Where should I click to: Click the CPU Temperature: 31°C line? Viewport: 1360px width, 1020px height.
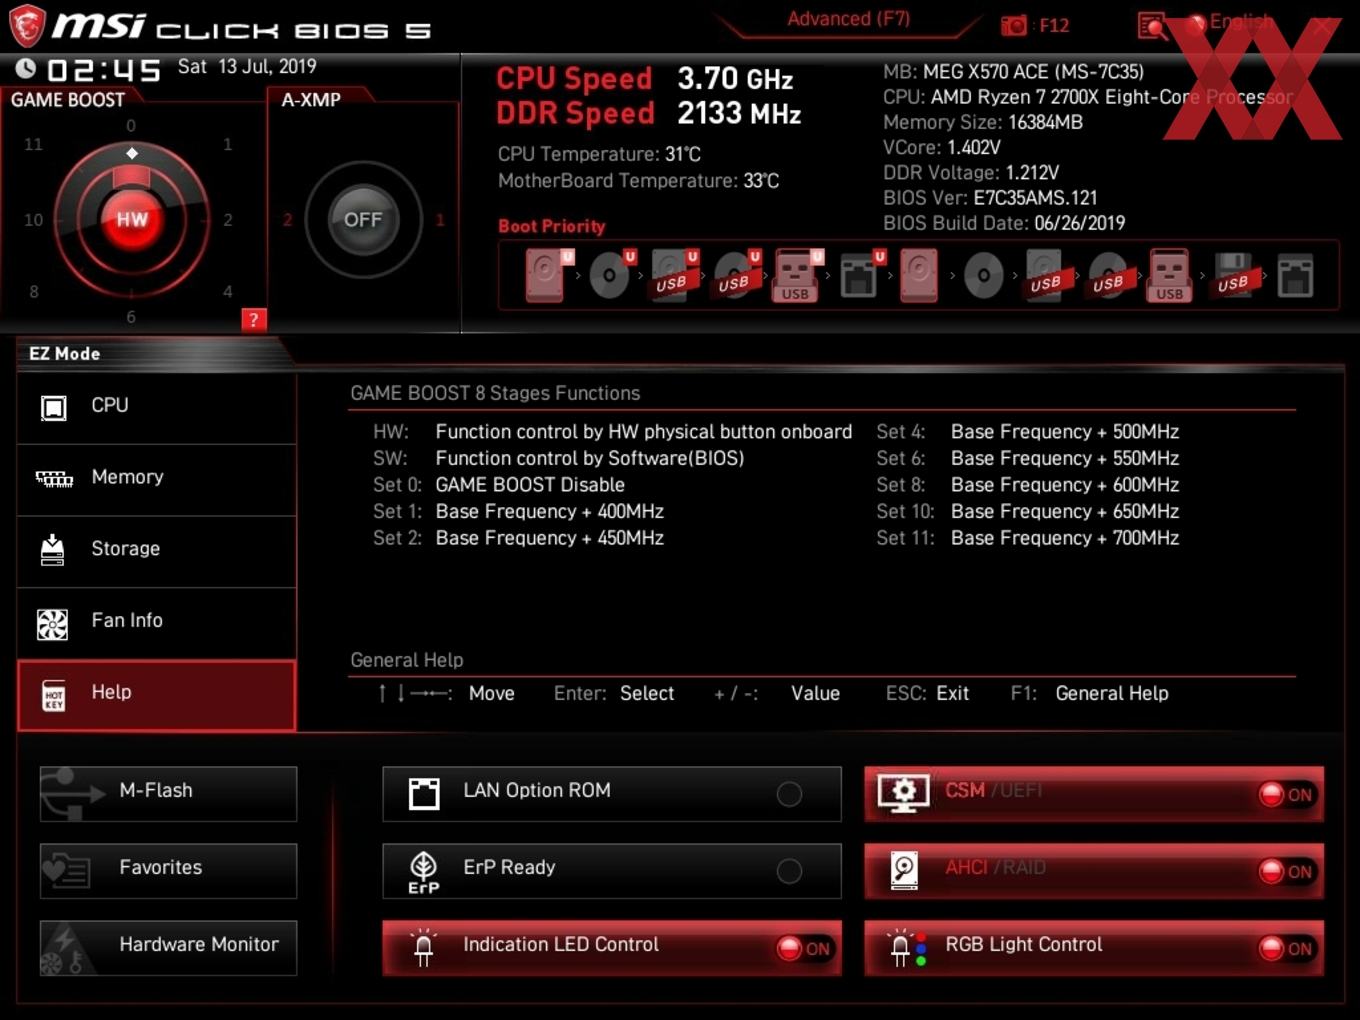point(599,154)
